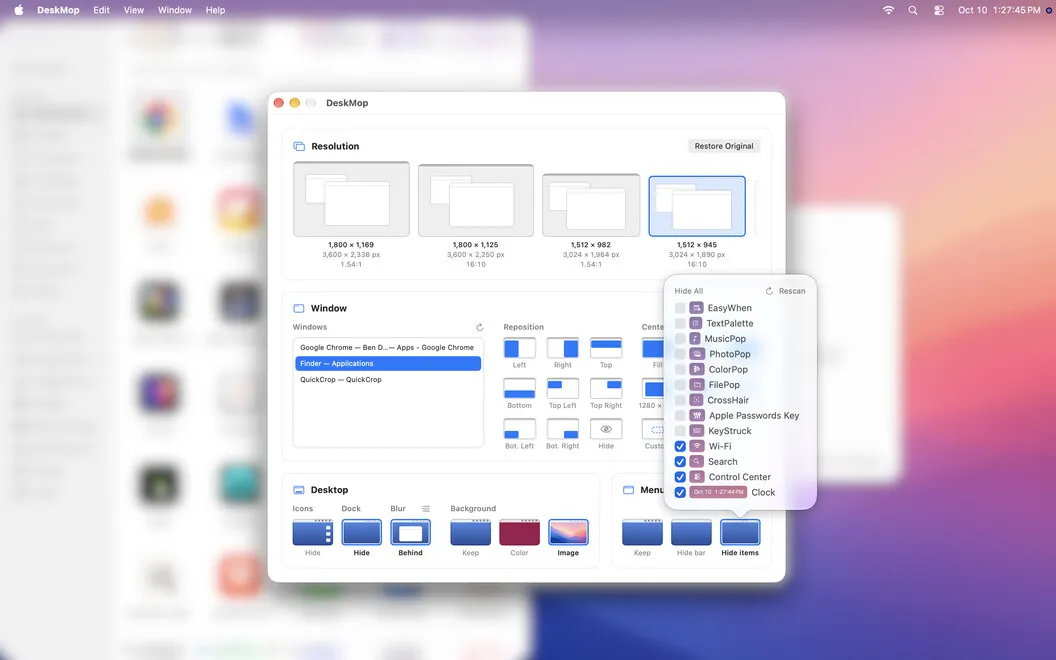Viewport: 1056px width, 660px height.
Task: Uncheck the Control Center checkbox
Action: (680, 477)
